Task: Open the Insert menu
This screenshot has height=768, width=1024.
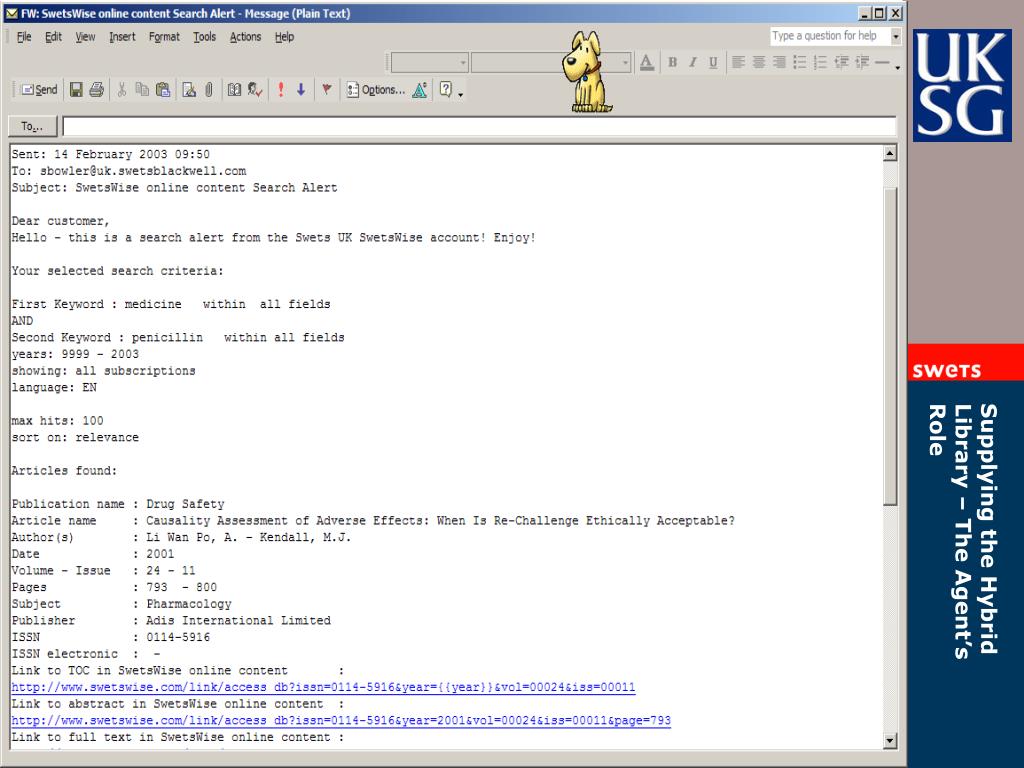Action: [122, 37]
